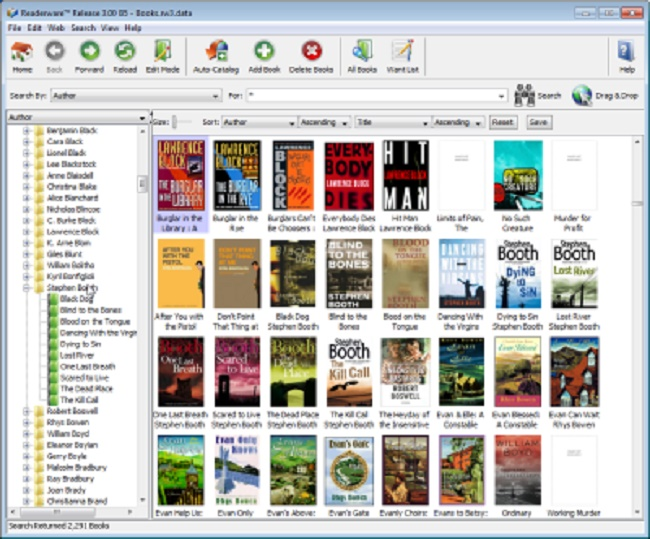Click the Delete Books icon

(x=311, y=51)
